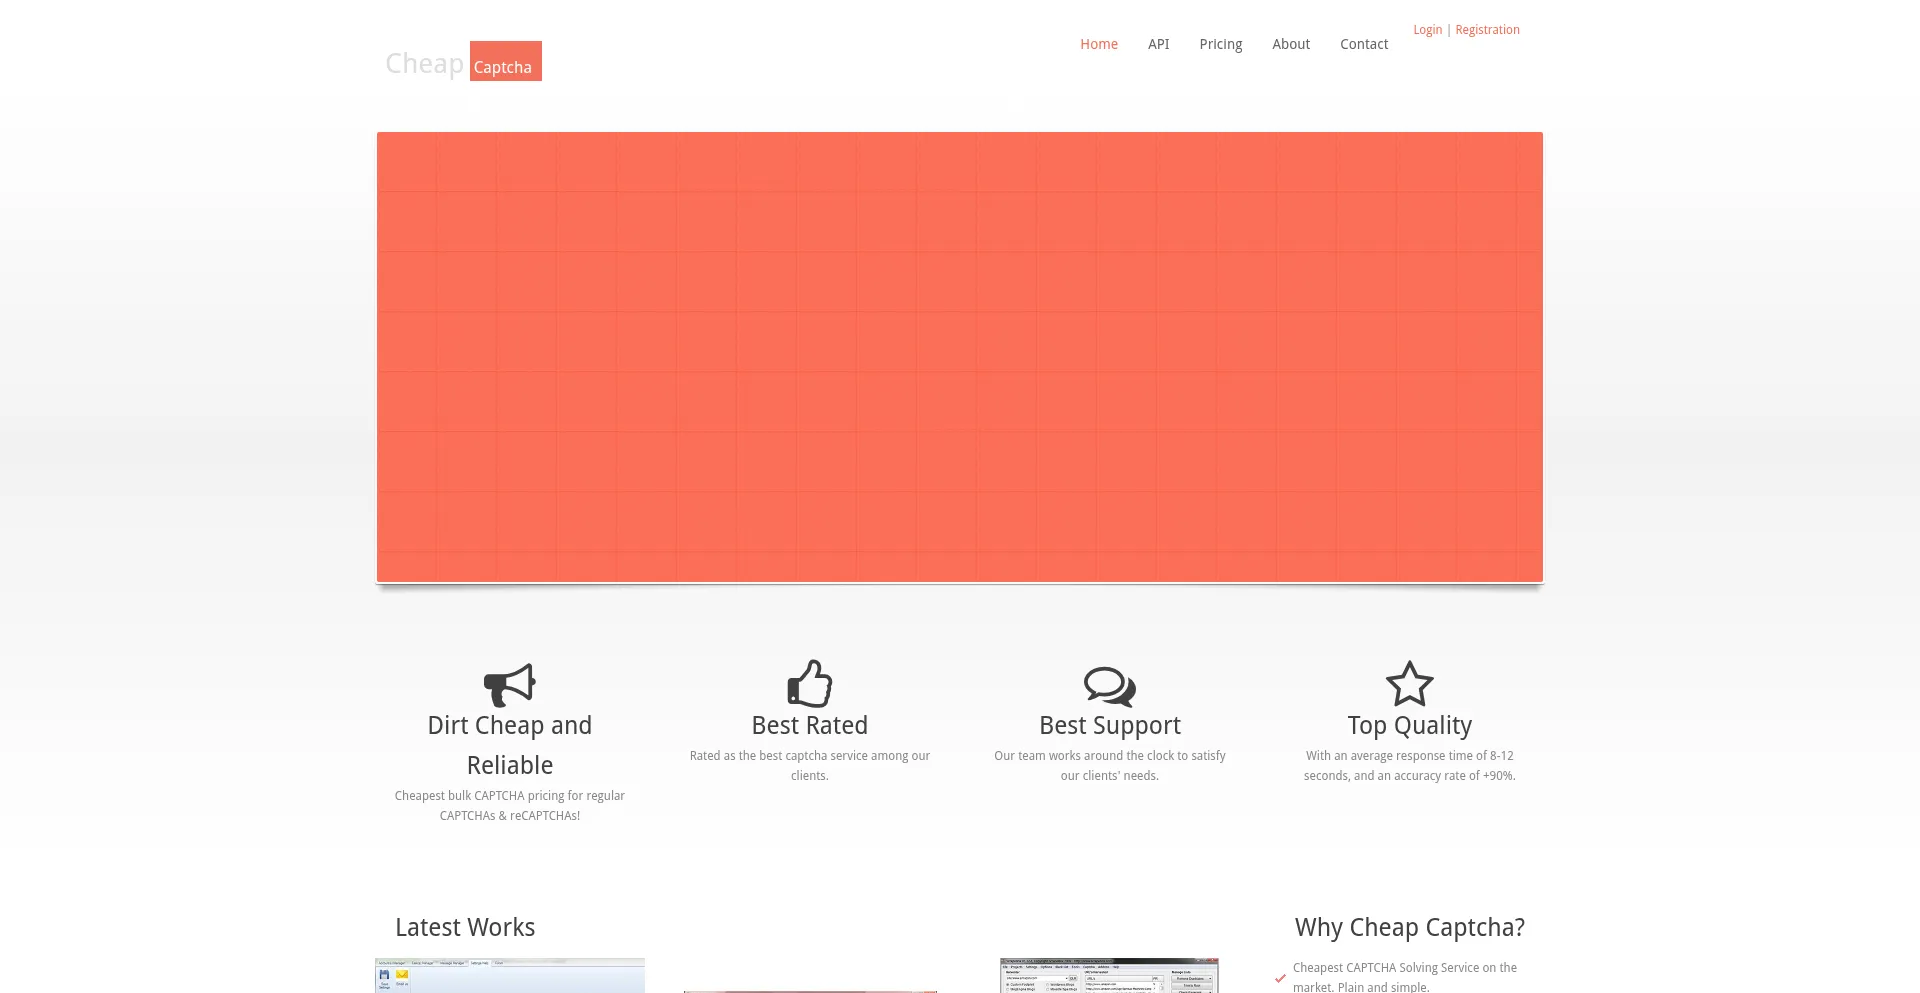Click the Dirt Cheap and Reliable heading

coord(509,745)
